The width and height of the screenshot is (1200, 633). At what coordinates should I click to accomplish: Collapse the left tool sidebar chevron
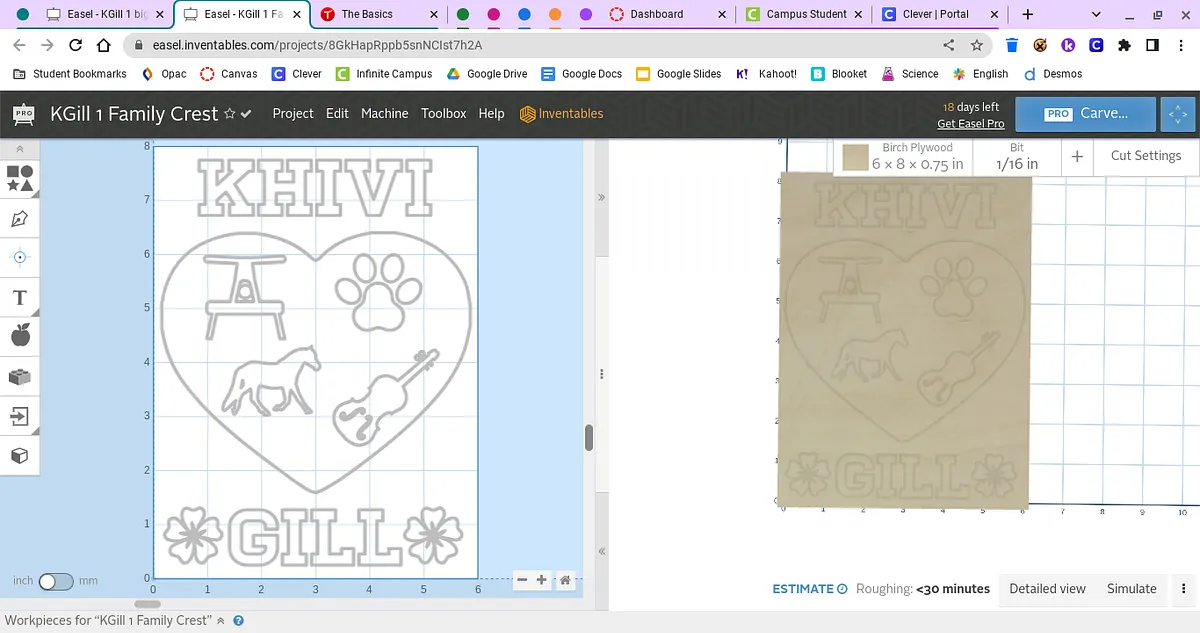click(x=20, y=148)
